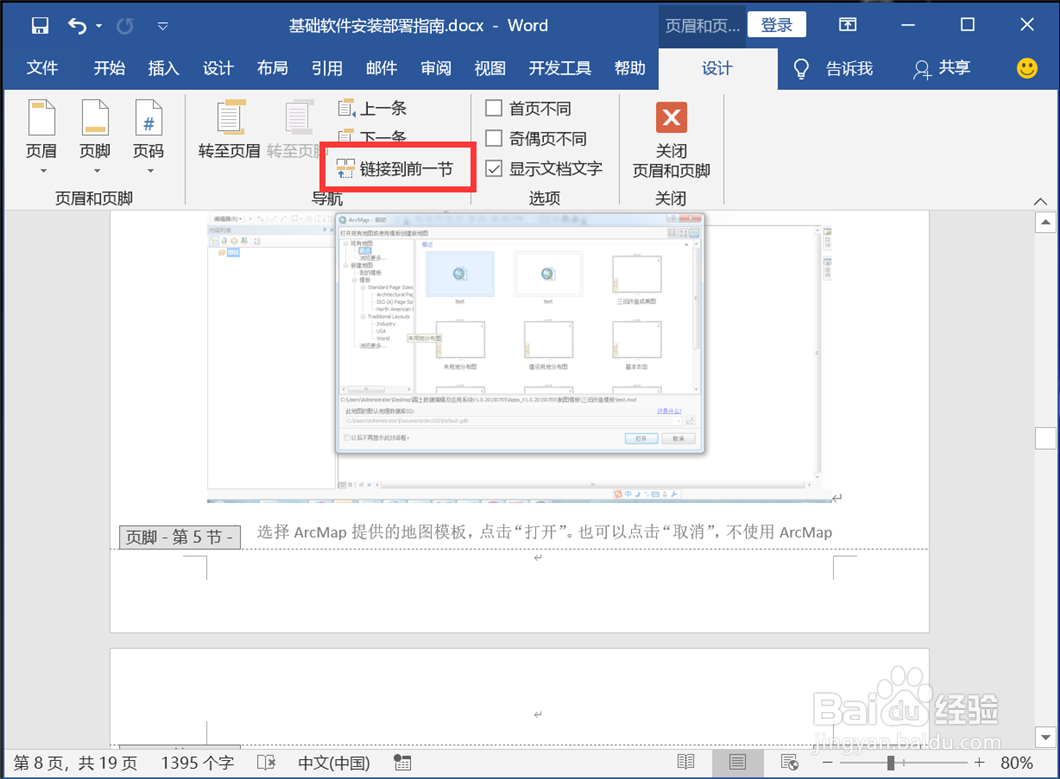The image size is (1060, 779).
Task: Click the vertical scrollbar up arrow
Action: coord(1045,222)
